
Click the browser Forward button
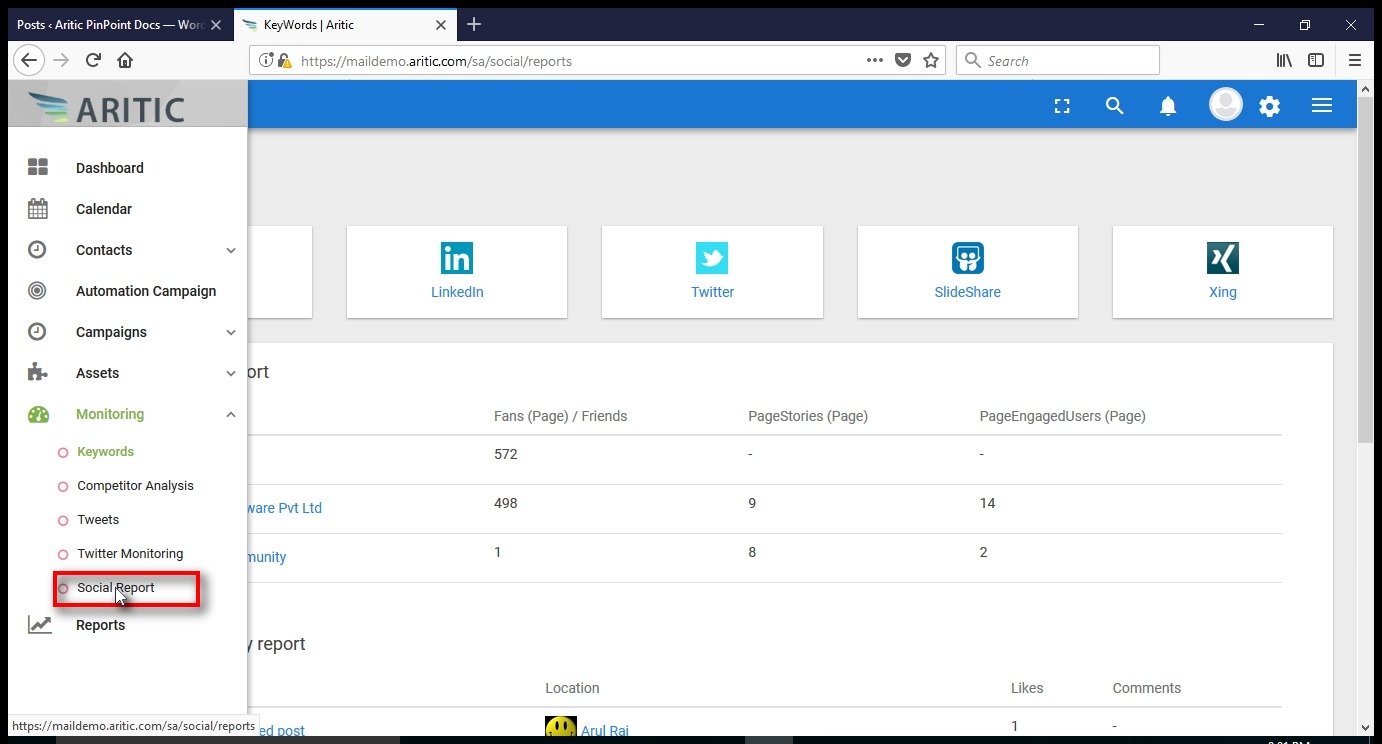pos(61,60)
